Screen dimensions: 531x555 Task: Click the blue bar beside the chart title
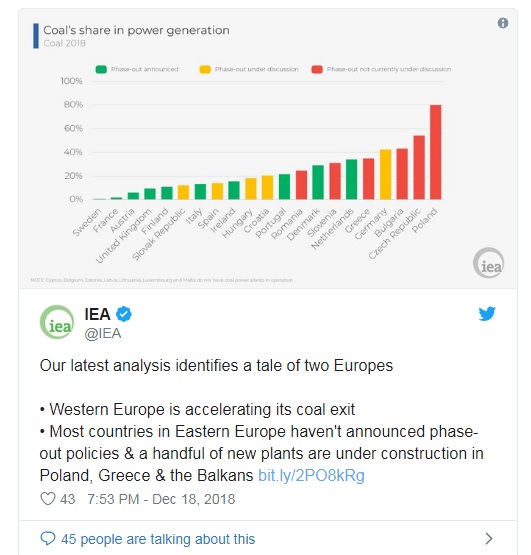tap(36, 36)
